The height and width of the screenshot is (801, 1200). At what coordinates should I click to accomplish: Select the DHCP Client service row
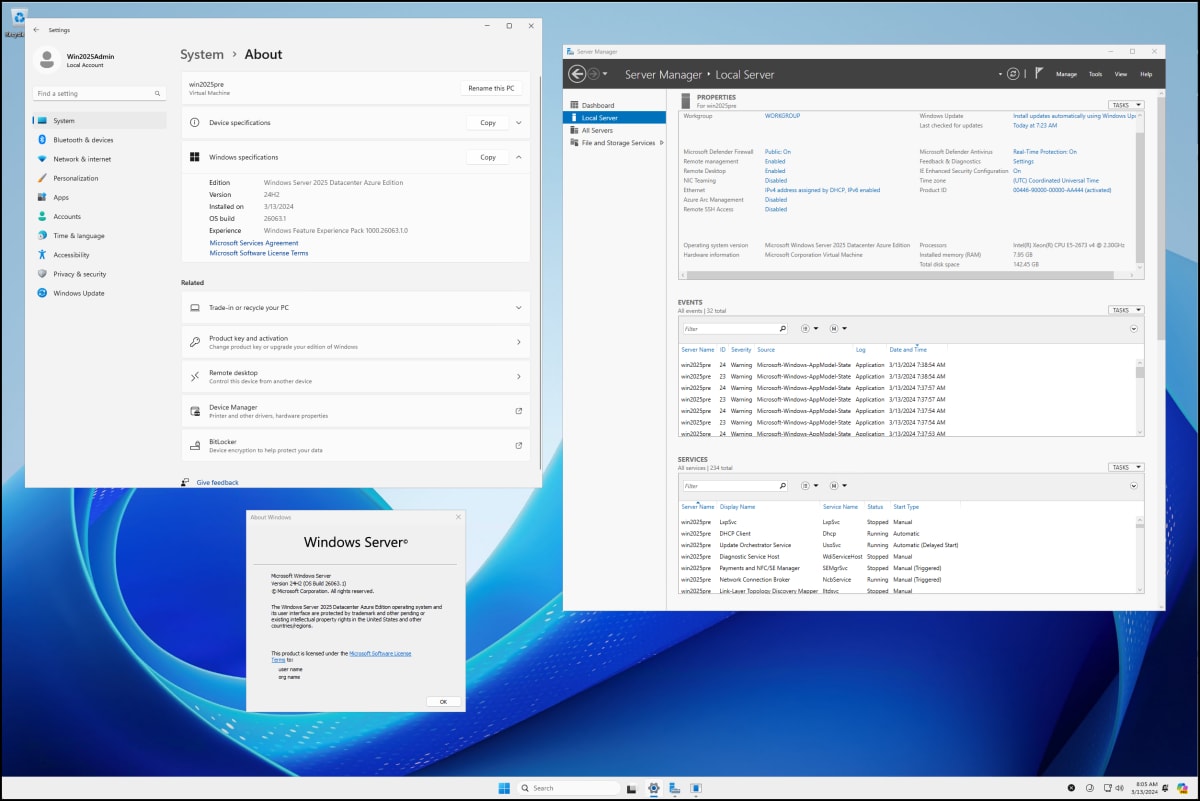908,533
